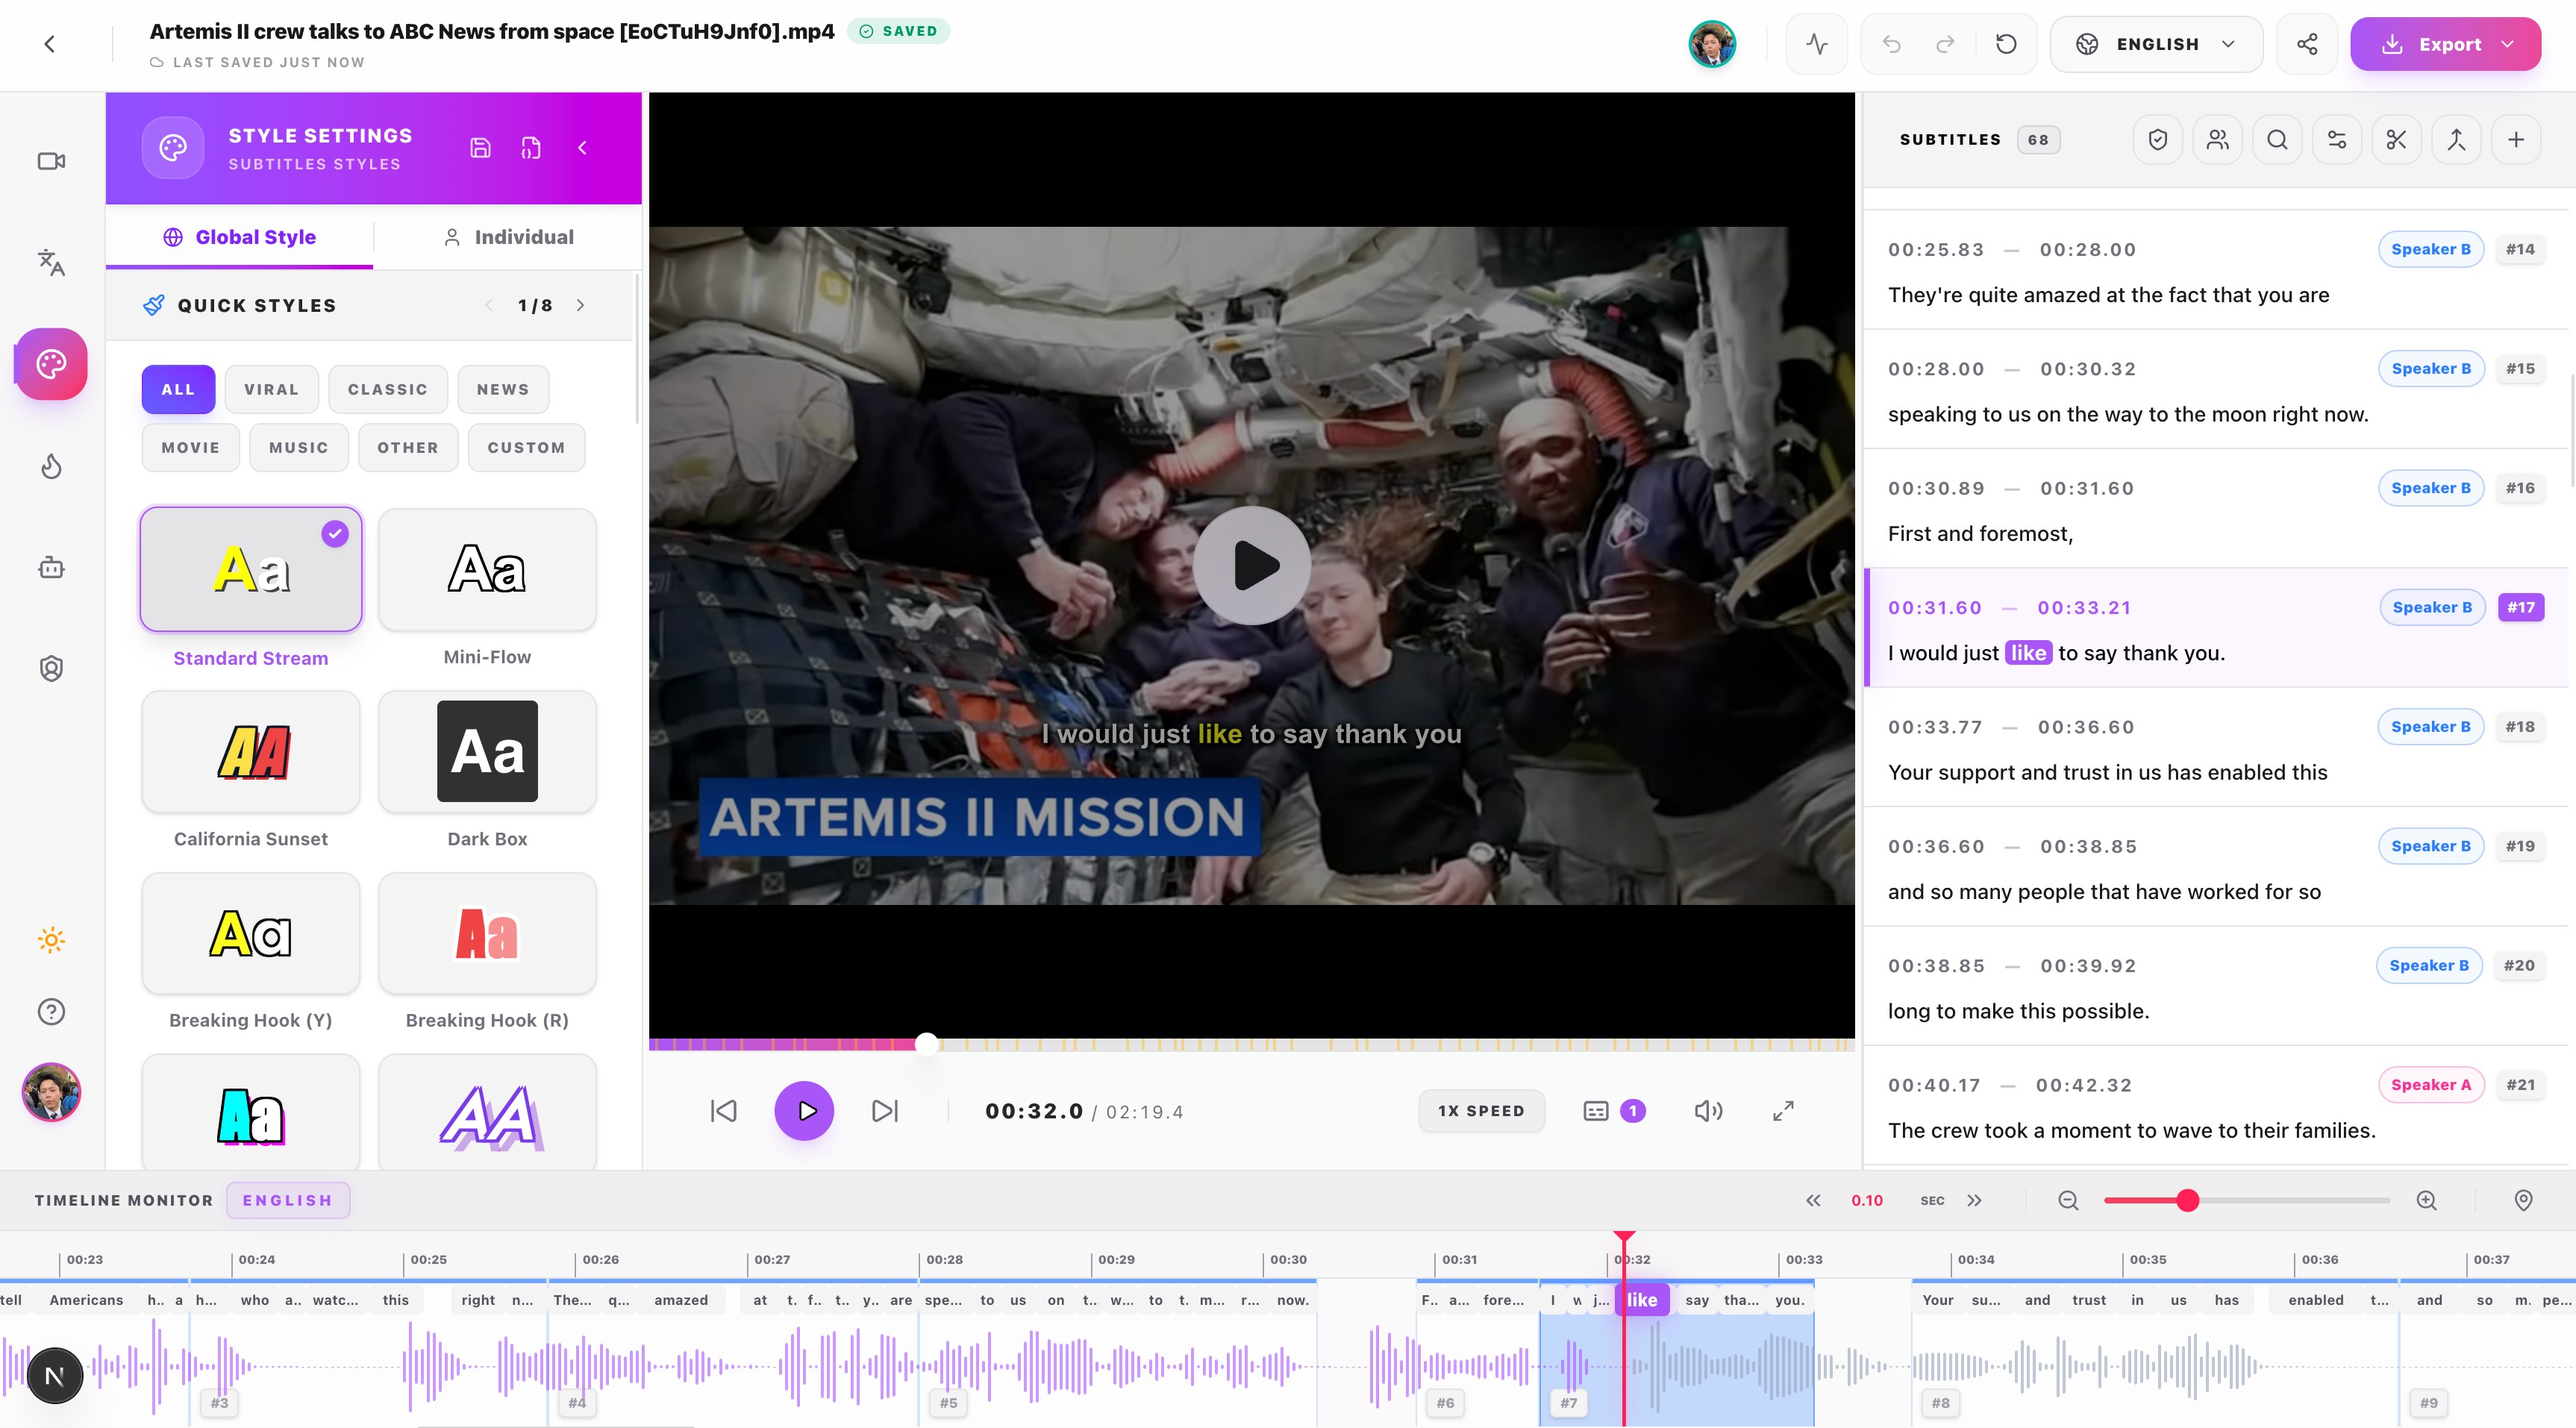Click the style code file icon
This screenshot has height=1428, width=2576.
(531, 148)
